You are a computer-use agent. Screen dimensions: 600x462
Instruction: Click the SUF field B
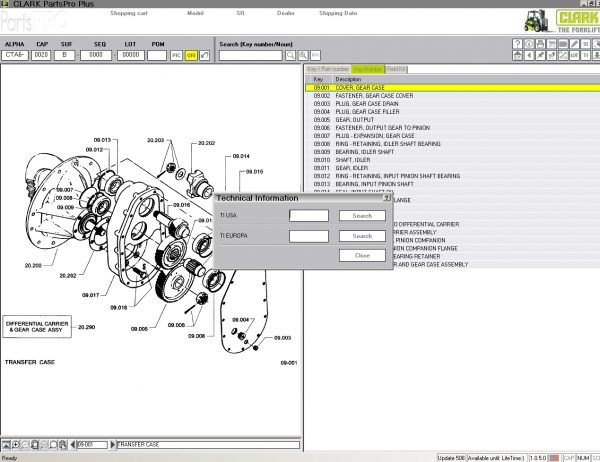click(x=64, y=55)
